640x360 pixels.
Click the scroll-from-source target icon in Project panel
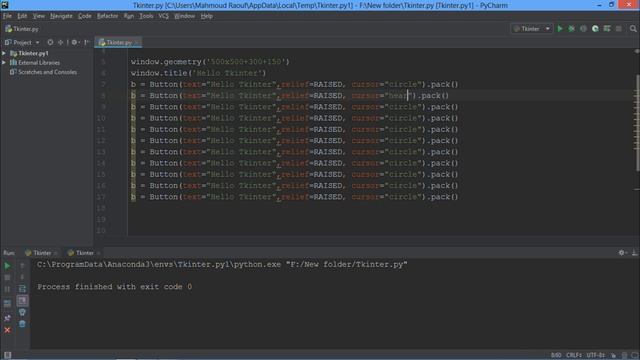(x=50, y=42)
